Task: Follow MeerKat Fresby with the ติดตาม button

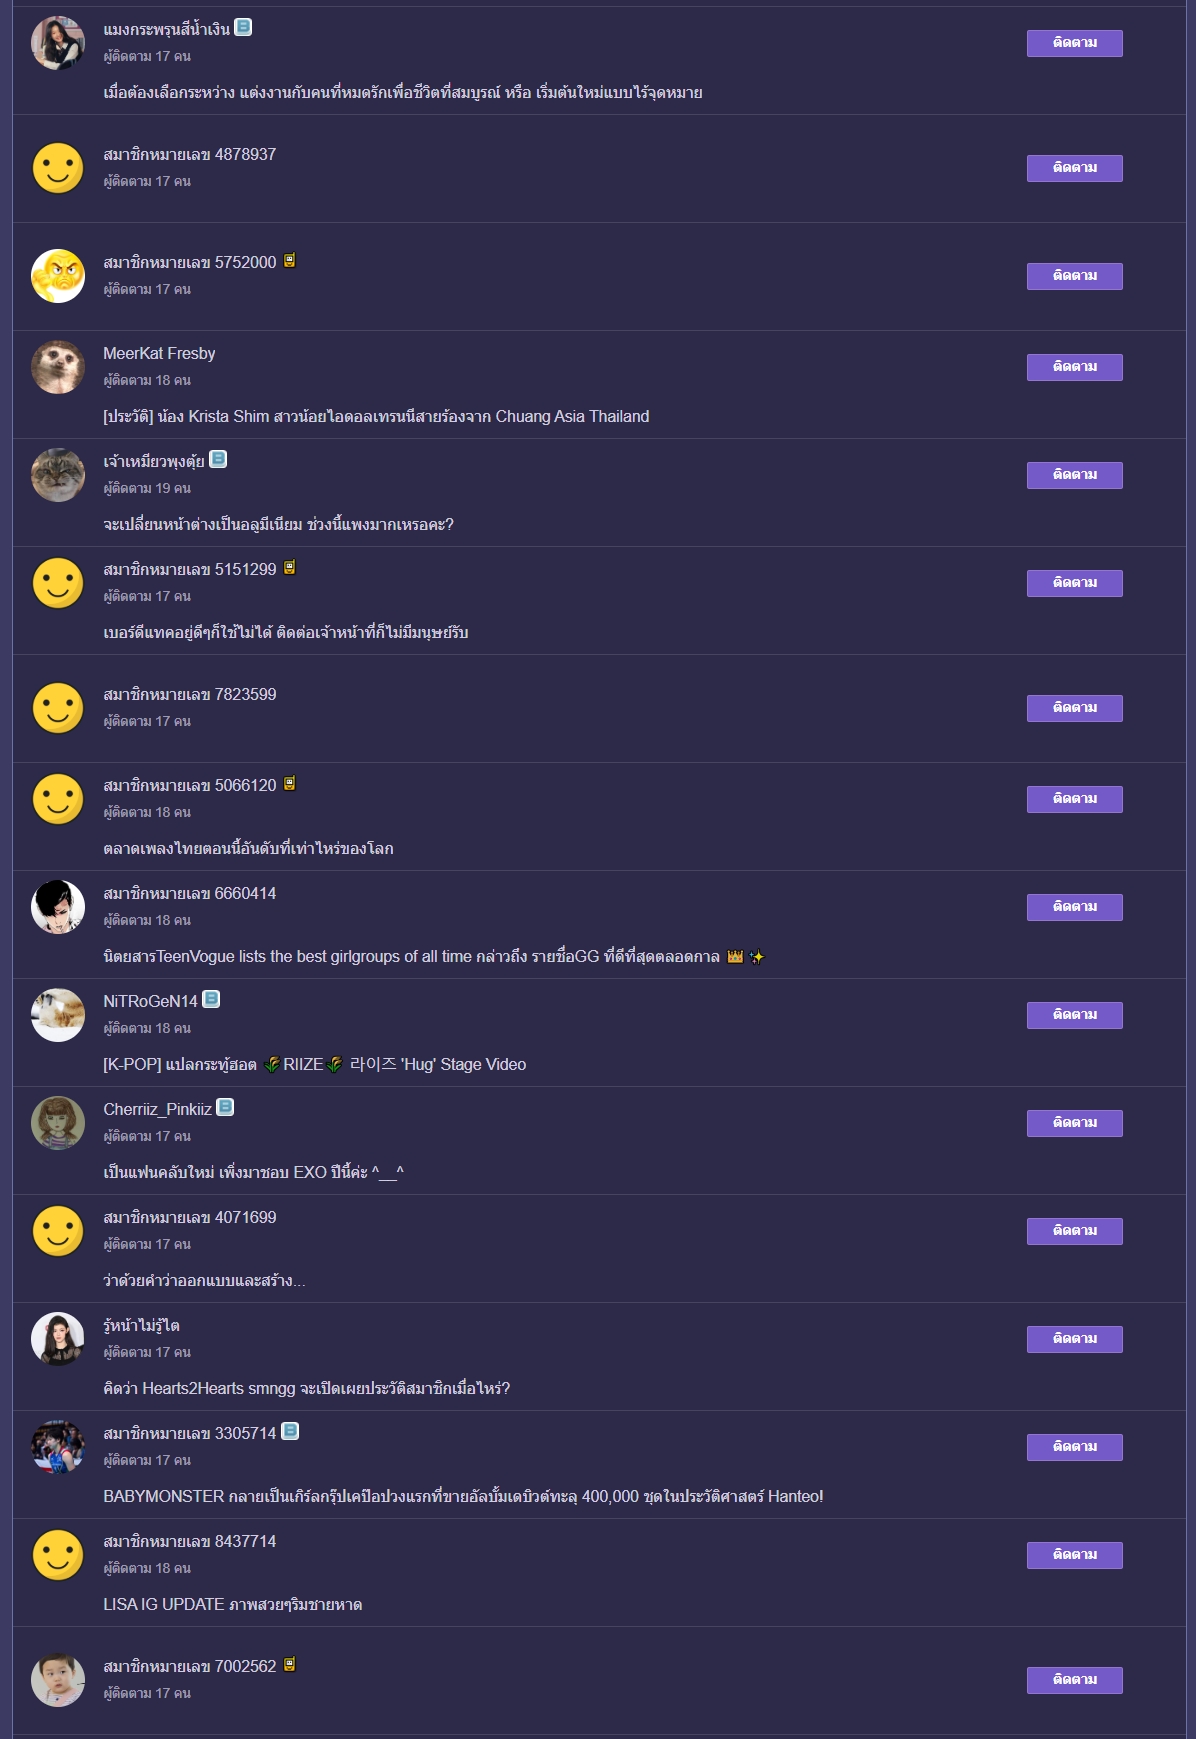Action: [1074, 367]
